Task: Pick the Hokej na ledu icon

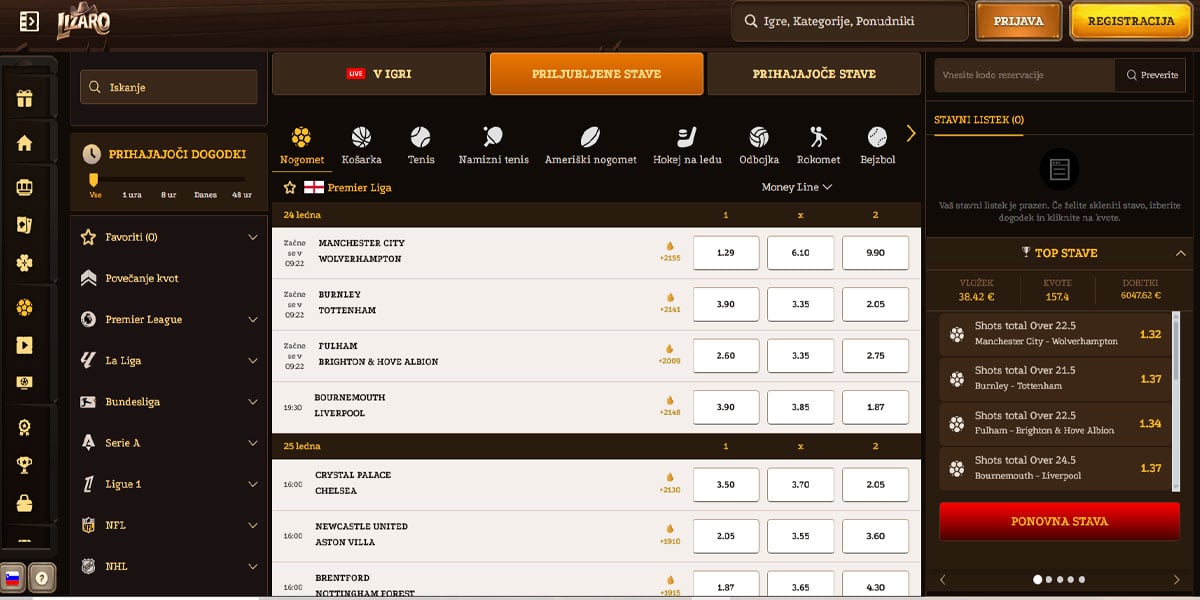Action: tap(686, 145)
